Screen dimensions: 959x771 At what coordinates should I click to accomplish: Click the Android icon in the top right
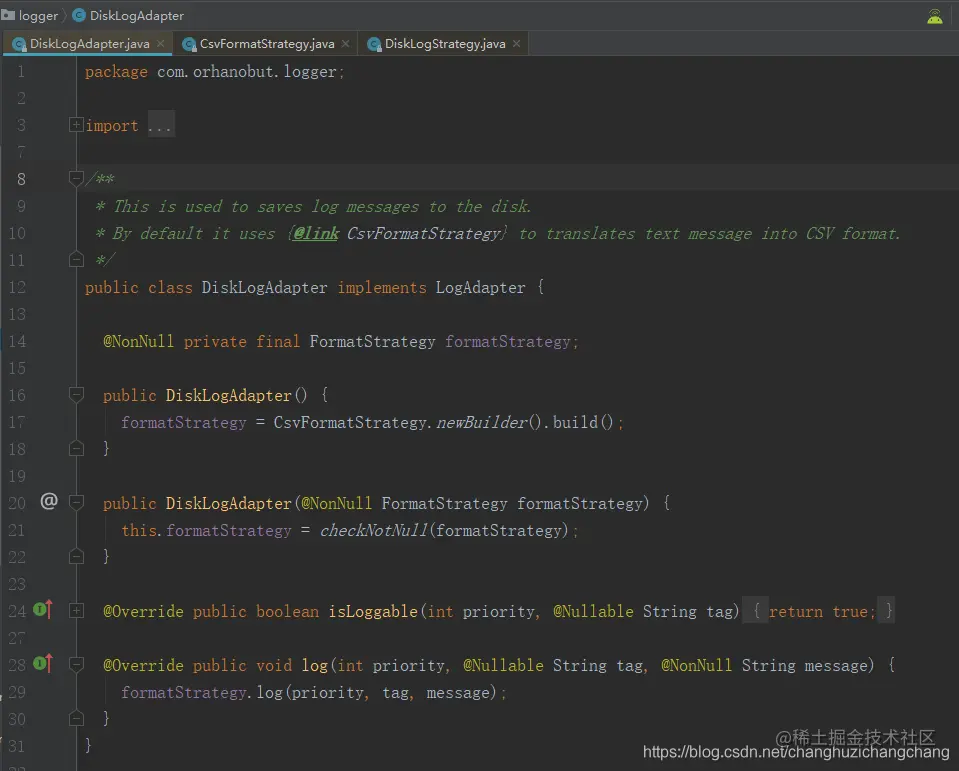[x=935, y=17]
